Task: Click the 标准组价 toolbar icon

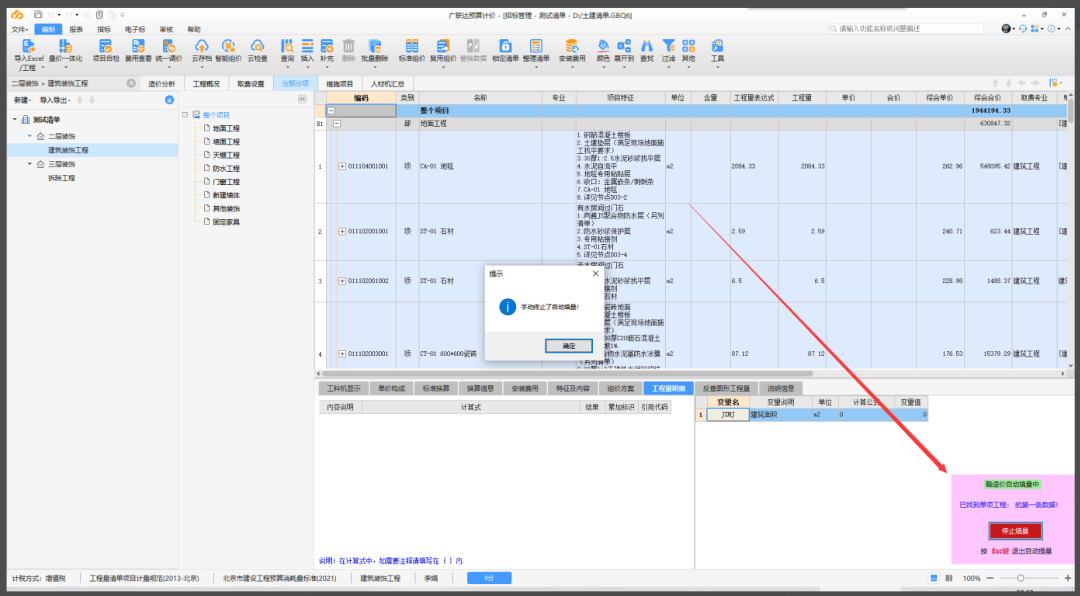Action: point(411,46)
